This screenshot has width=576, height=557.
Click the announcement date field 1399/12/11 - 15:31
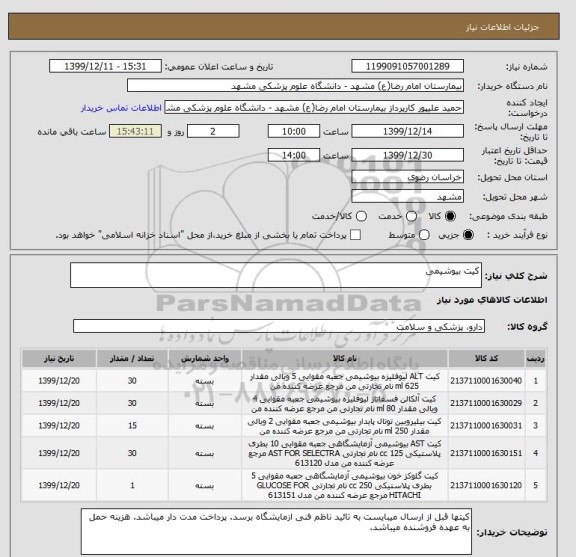[105, 67]
